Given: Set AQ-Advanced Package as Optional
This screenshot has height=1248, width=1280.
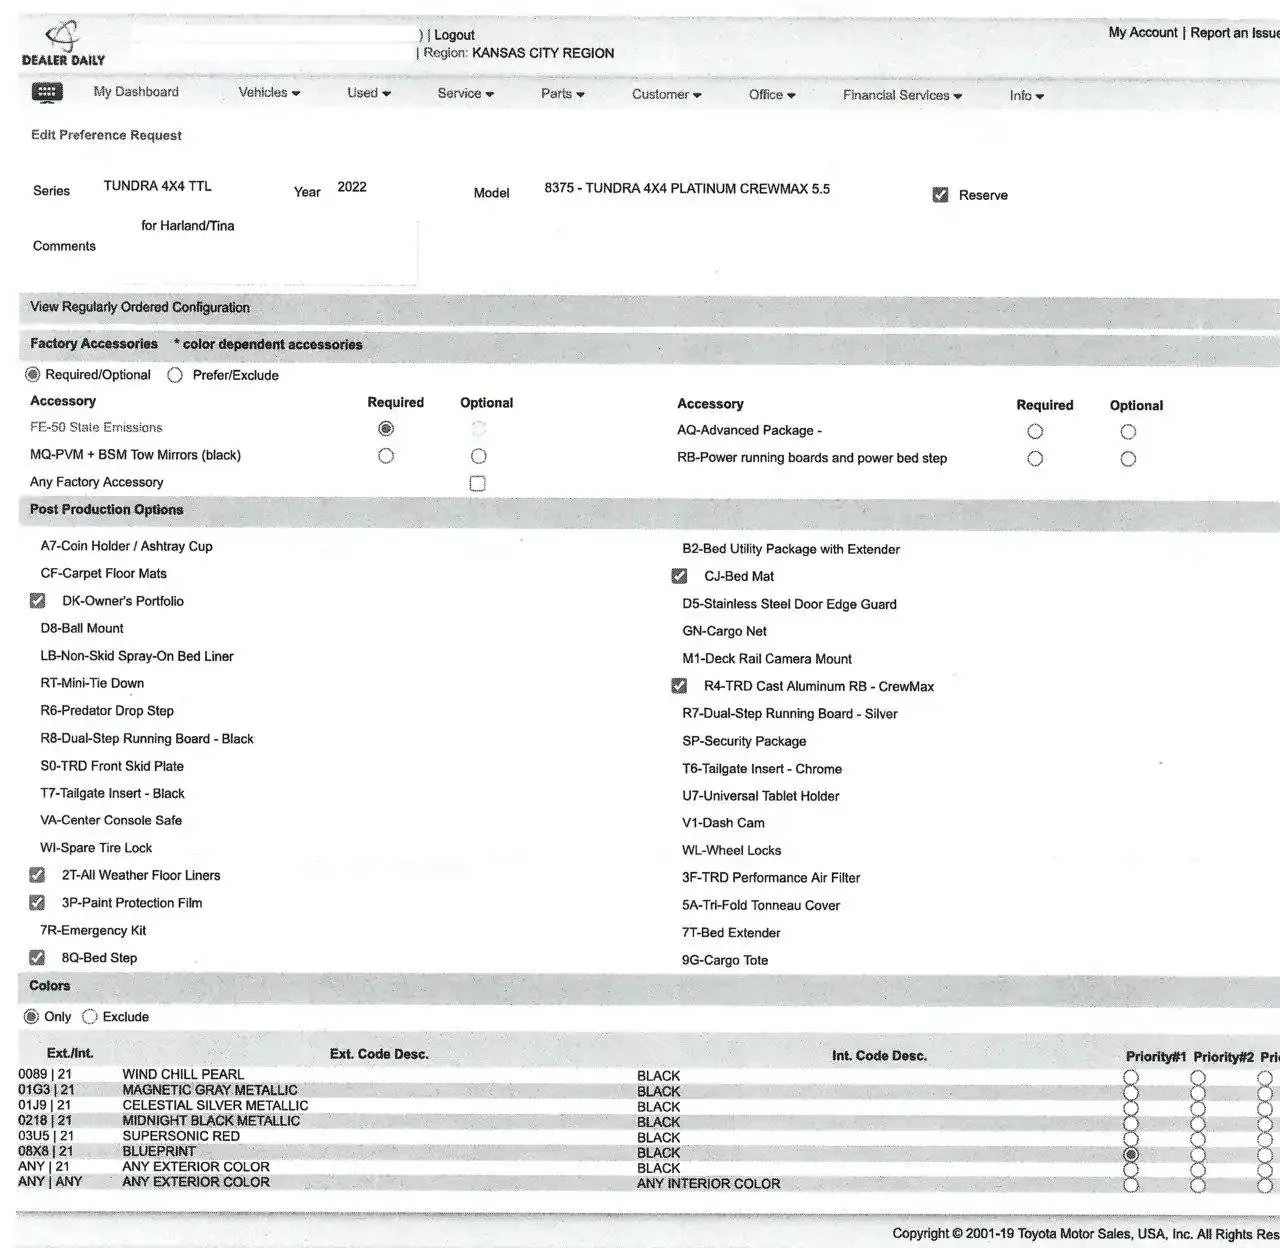Looking at the screenshot, I should click(1128, 431).
